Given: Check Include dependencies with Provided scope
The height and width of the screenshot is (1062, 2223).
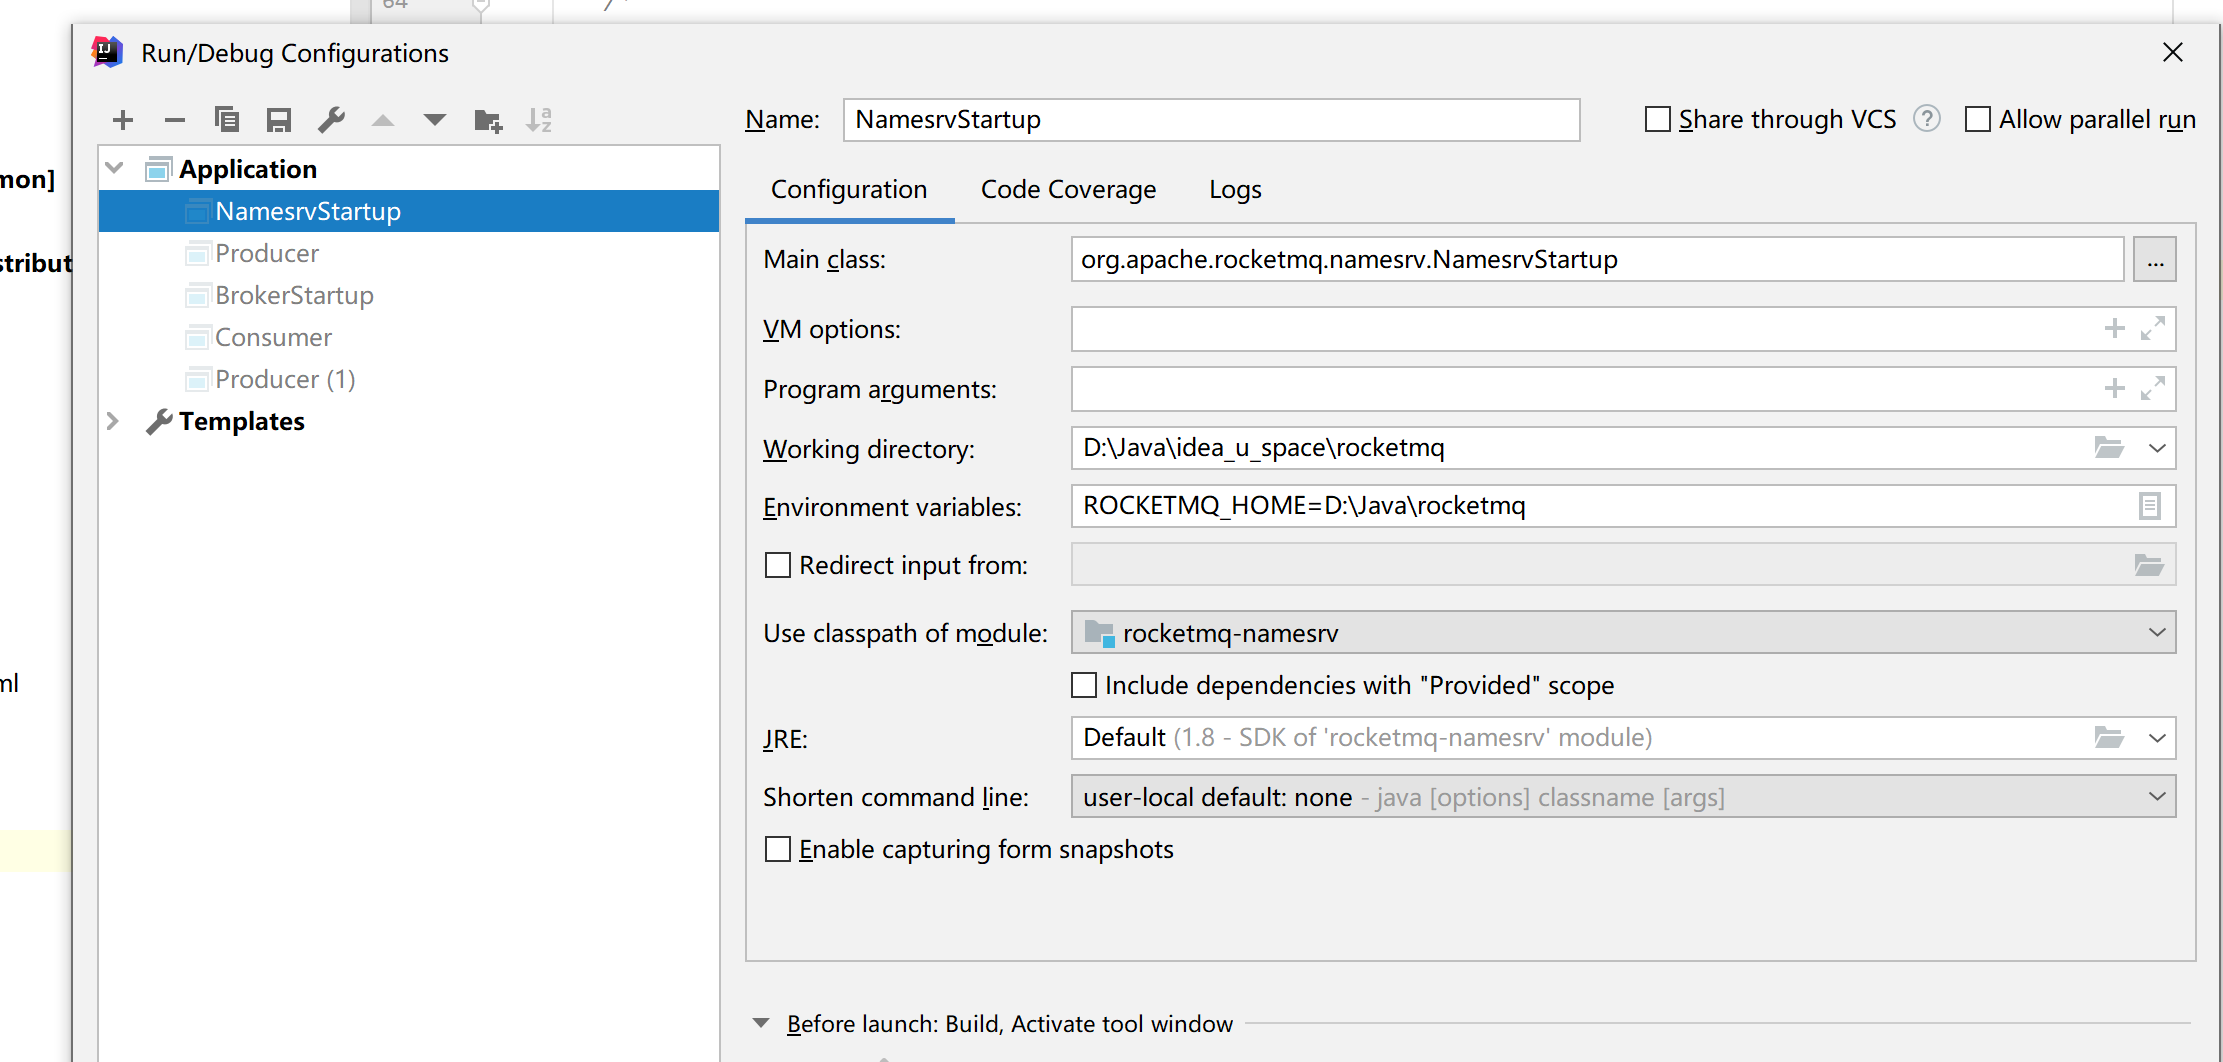Looking at the screenshot, I should pos(1084,685).
